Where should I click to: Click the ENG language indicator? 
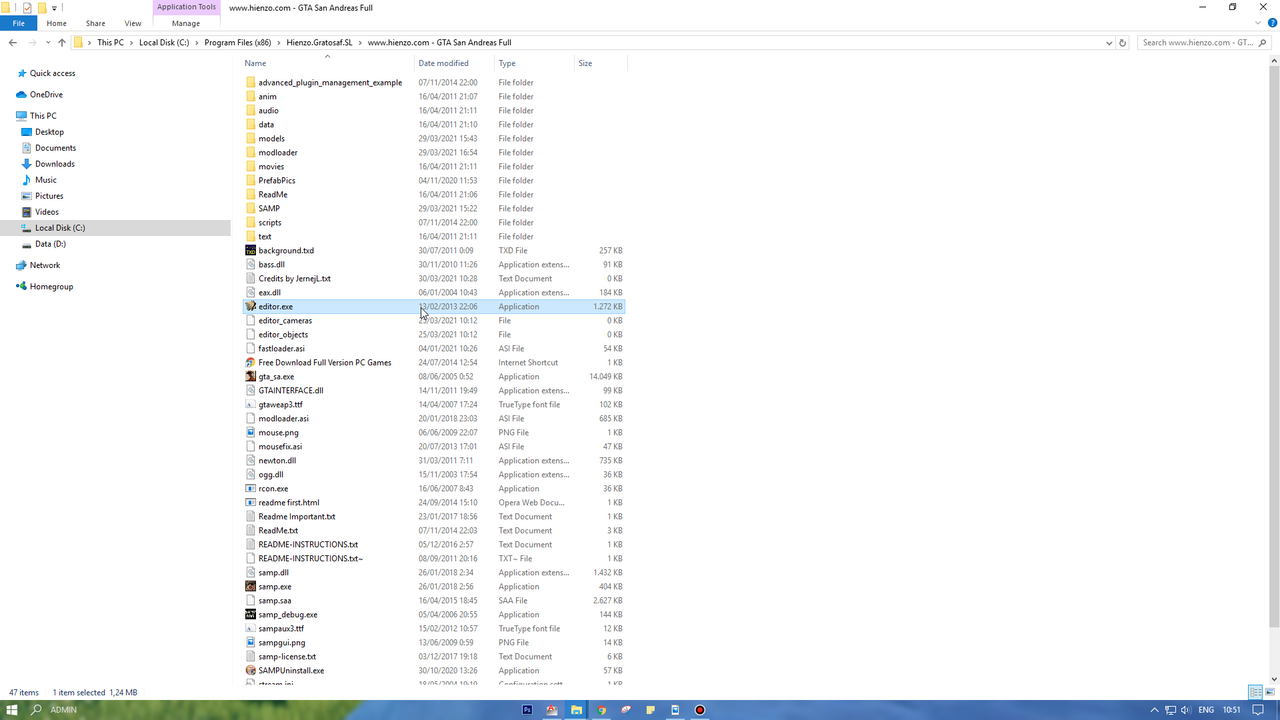(x=1206, y=710)
